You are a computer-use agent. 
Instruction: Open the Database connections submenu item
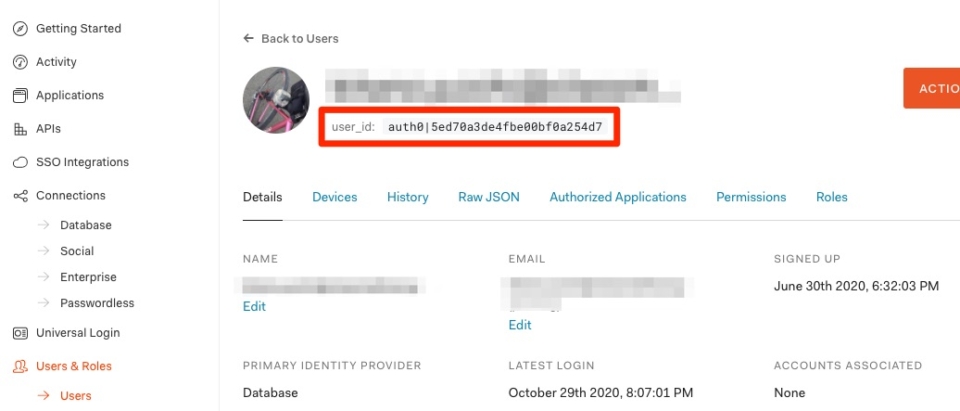coord(85,225)
